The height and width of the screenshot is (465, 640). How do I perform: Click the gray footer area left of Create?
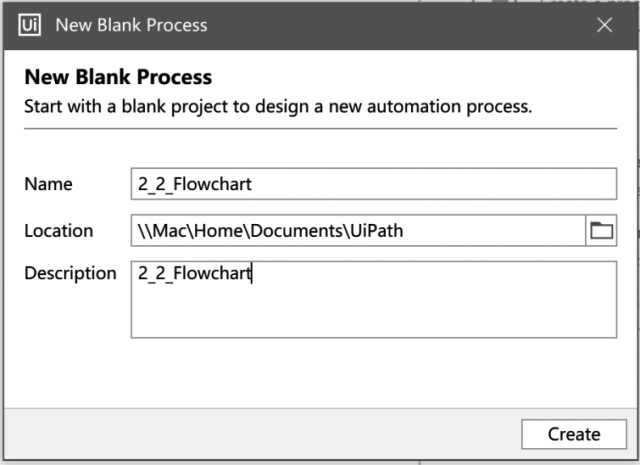click(x=261, y=434)
